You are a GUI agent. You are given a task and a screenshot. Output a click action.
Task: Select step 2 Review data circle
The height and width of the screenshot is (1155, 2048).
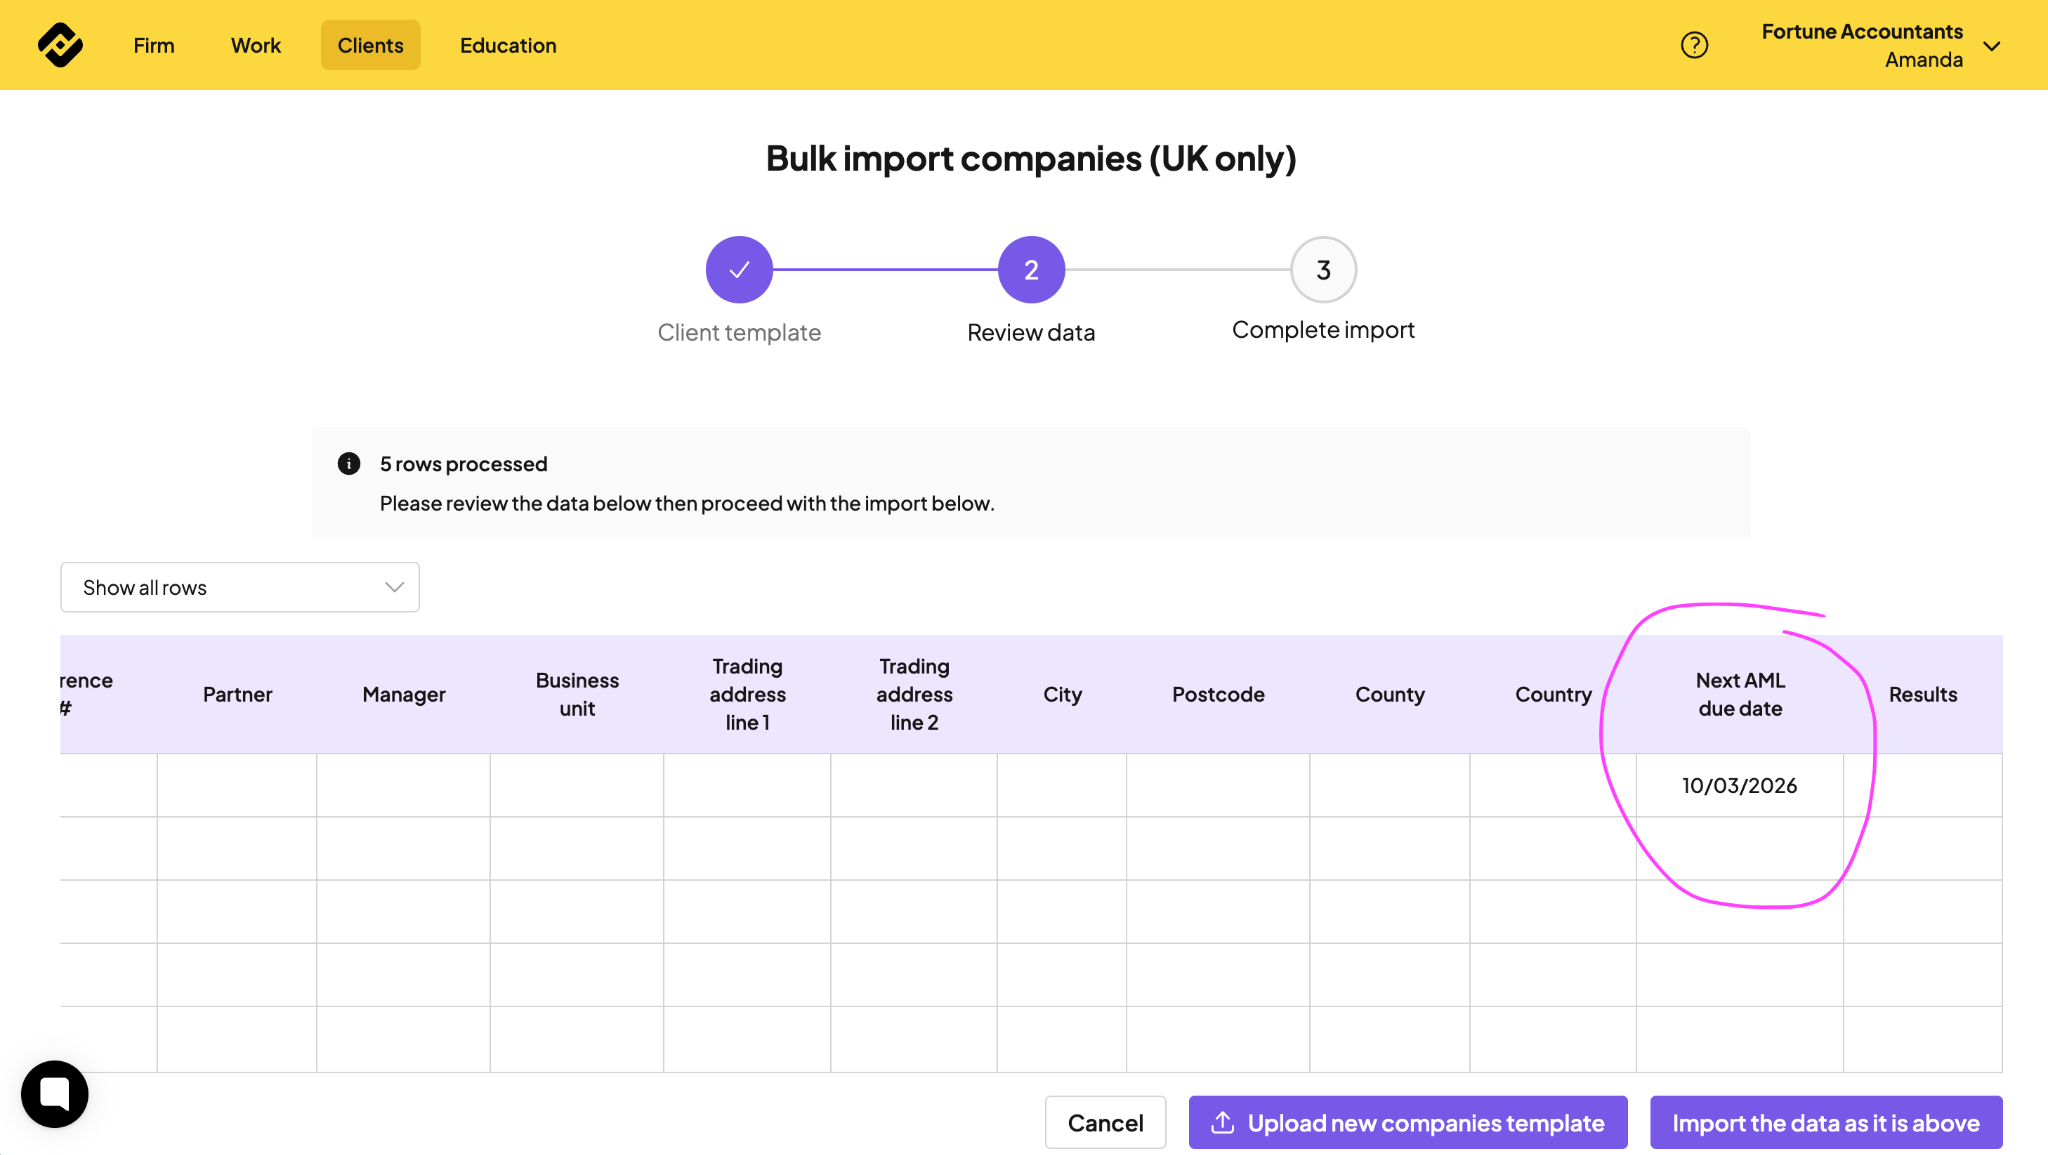point(1031,270)
